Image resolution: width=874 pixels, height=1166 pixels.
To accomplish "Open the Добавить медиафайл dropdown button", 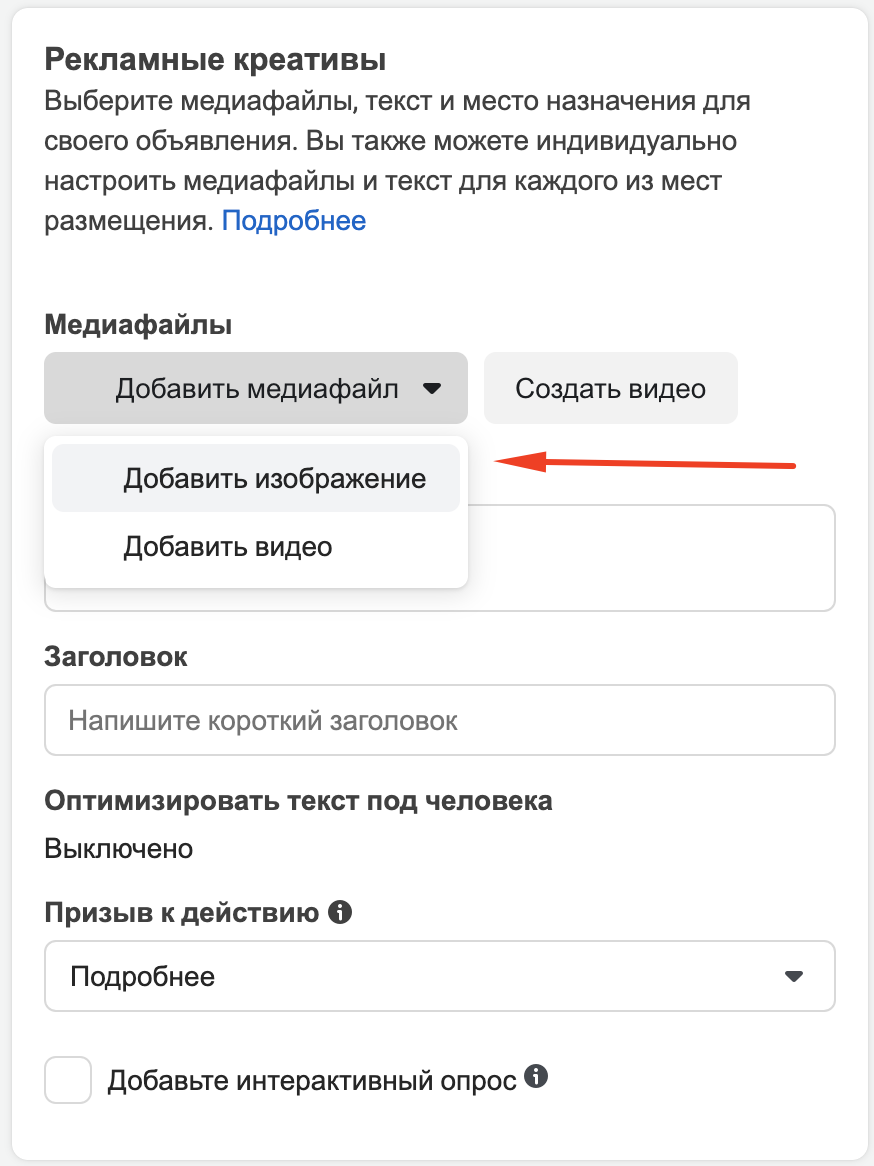I will point(256,388).
